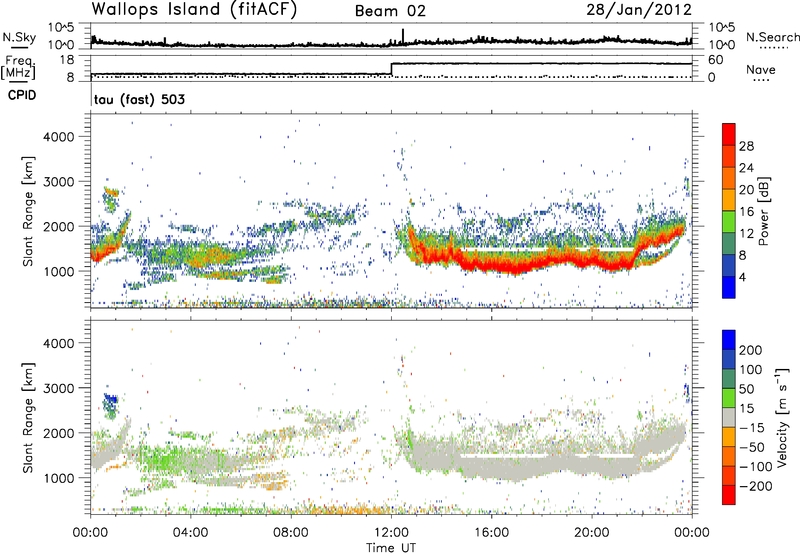Screen dimensions: 800x554
Task: Click gray middle segment of Velocity colorbar
Action: point(729,418)
